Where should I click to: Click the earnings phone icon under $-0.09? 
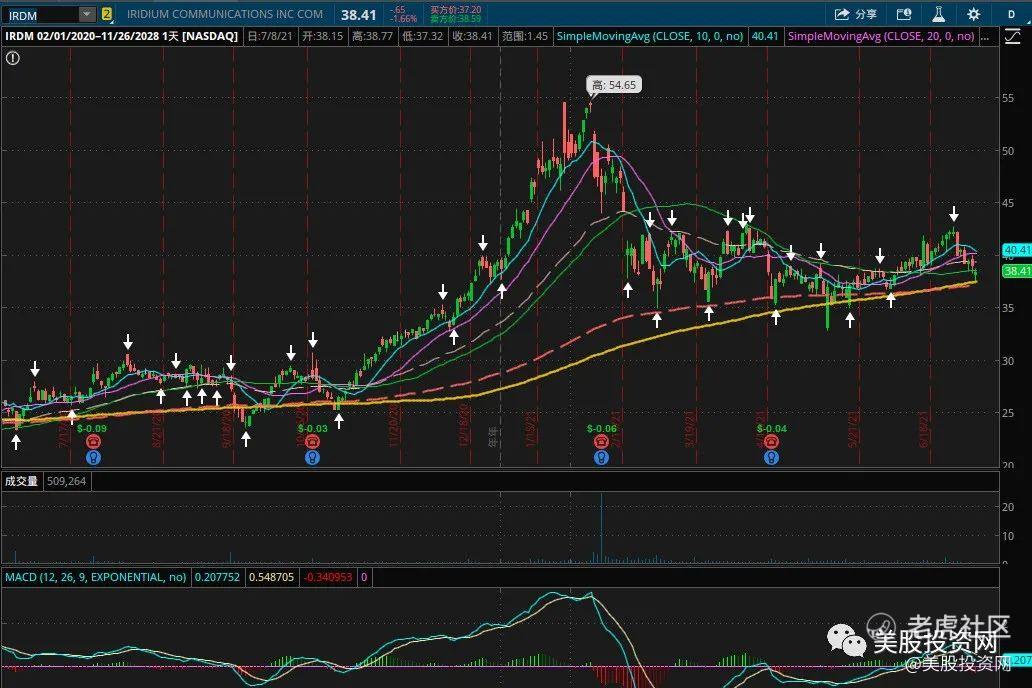coord(93,442)
